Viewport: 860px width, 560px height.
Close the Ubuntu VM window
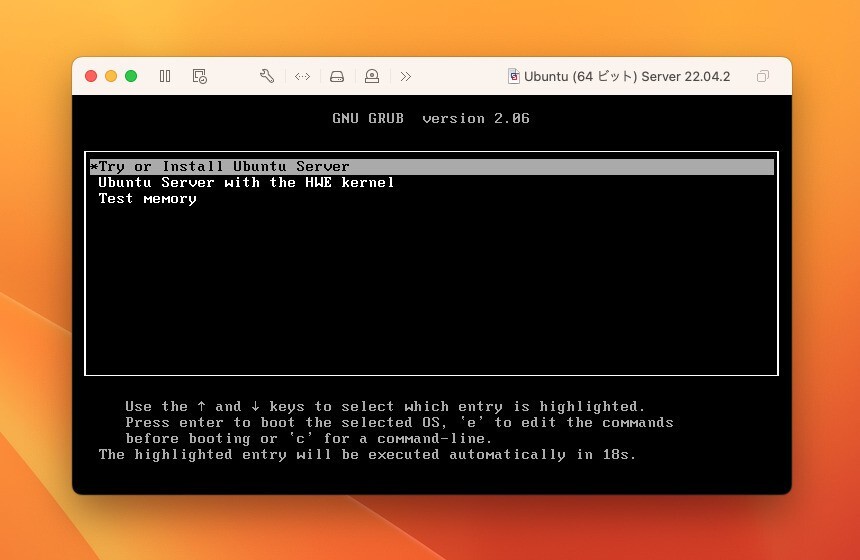coord(91,76)
